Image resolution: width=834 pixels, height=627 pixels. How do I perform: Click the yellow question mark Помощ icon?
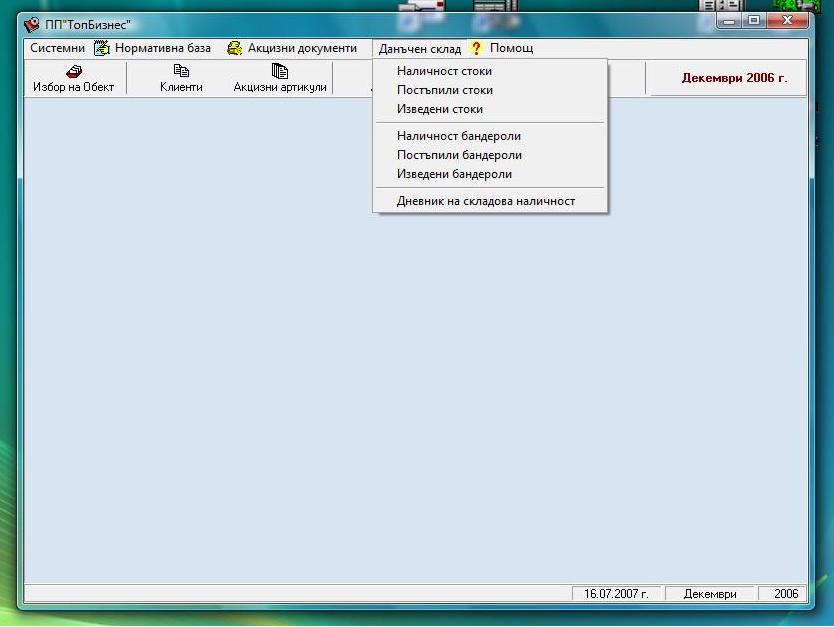click(476, 48)
